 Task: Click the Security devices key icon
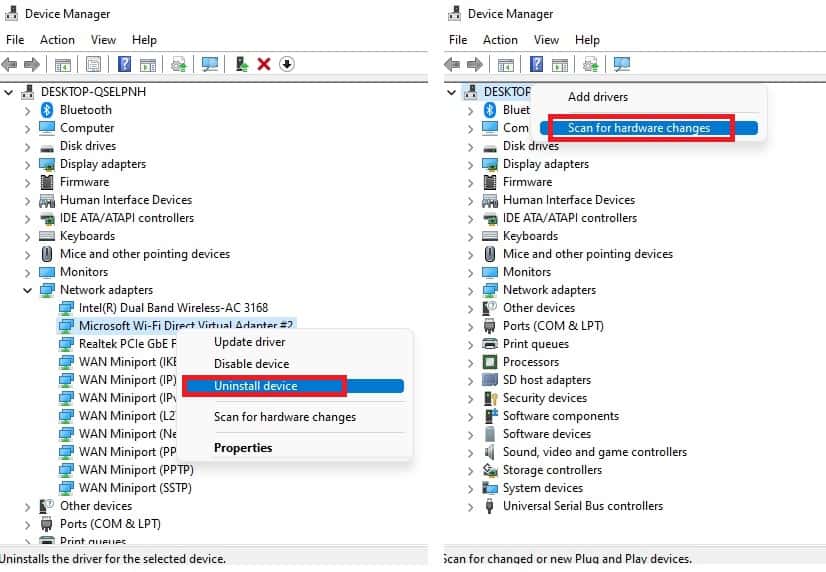(490, 398)
